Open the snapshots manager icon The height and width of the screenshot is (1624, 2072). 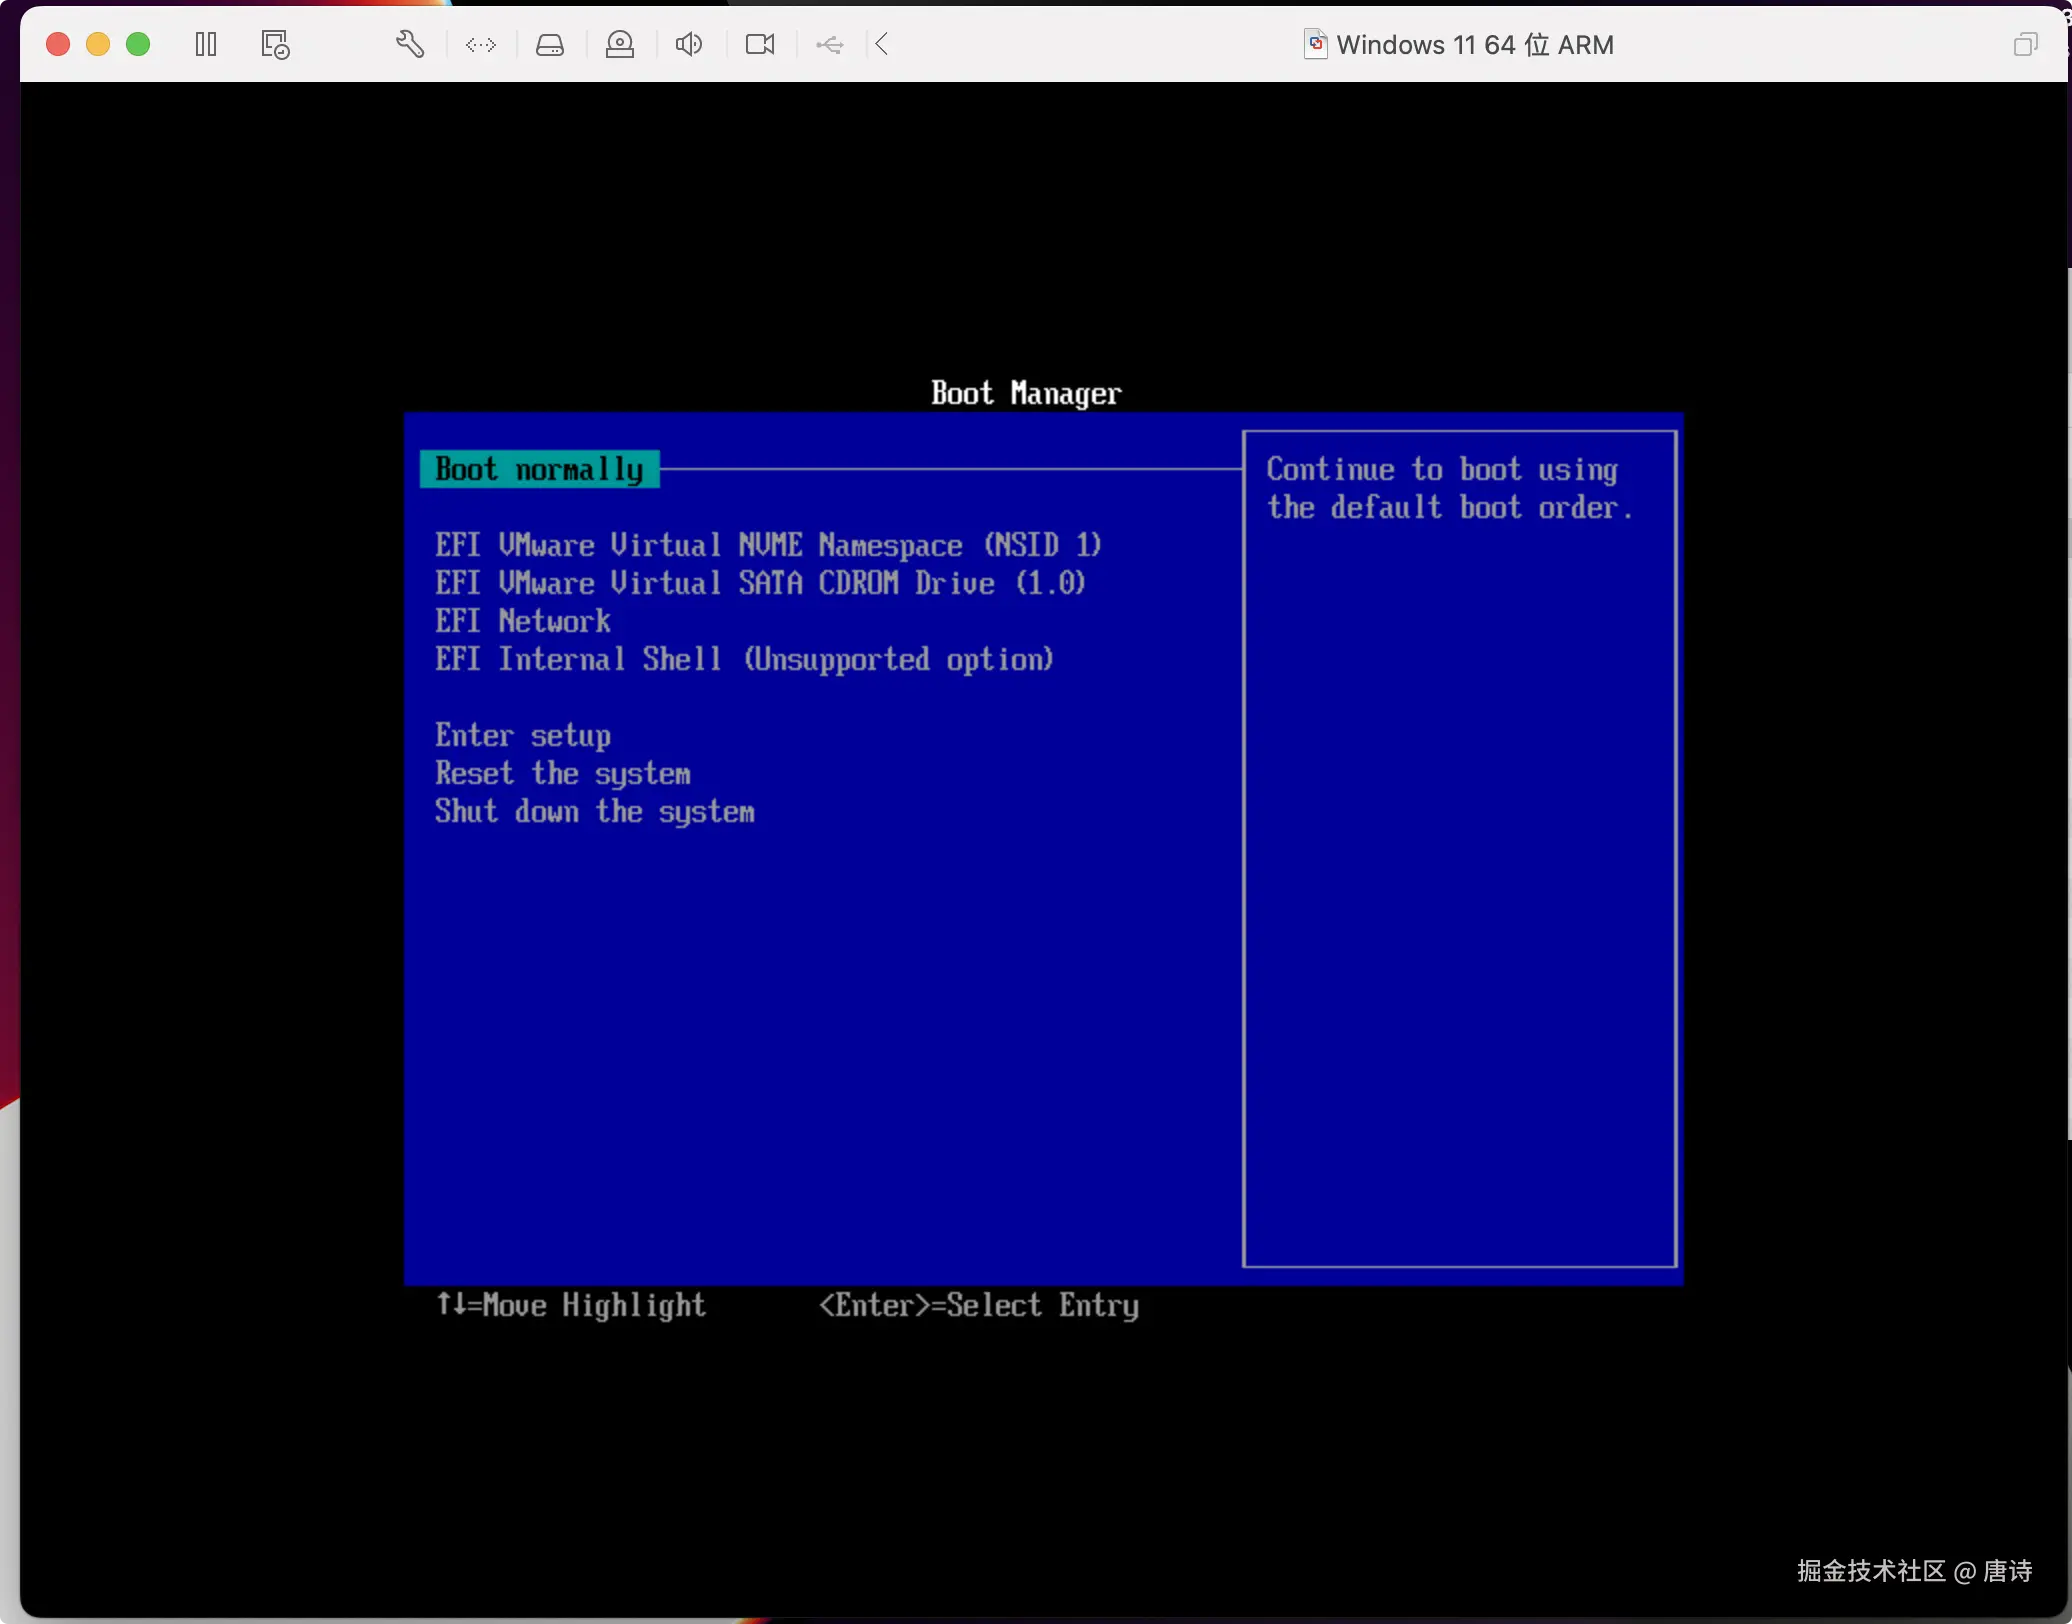[x=275, y=44]
